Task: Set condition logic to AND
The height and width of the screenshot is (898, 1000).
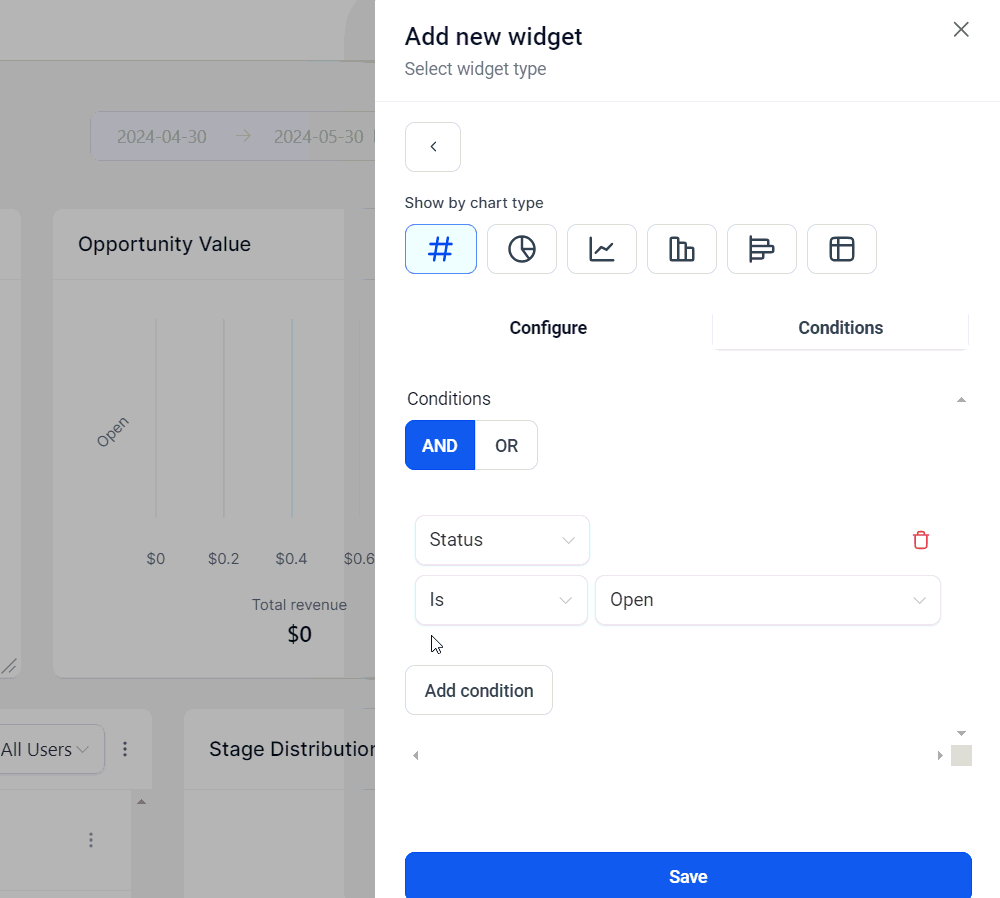Action: tap(440, 445)
